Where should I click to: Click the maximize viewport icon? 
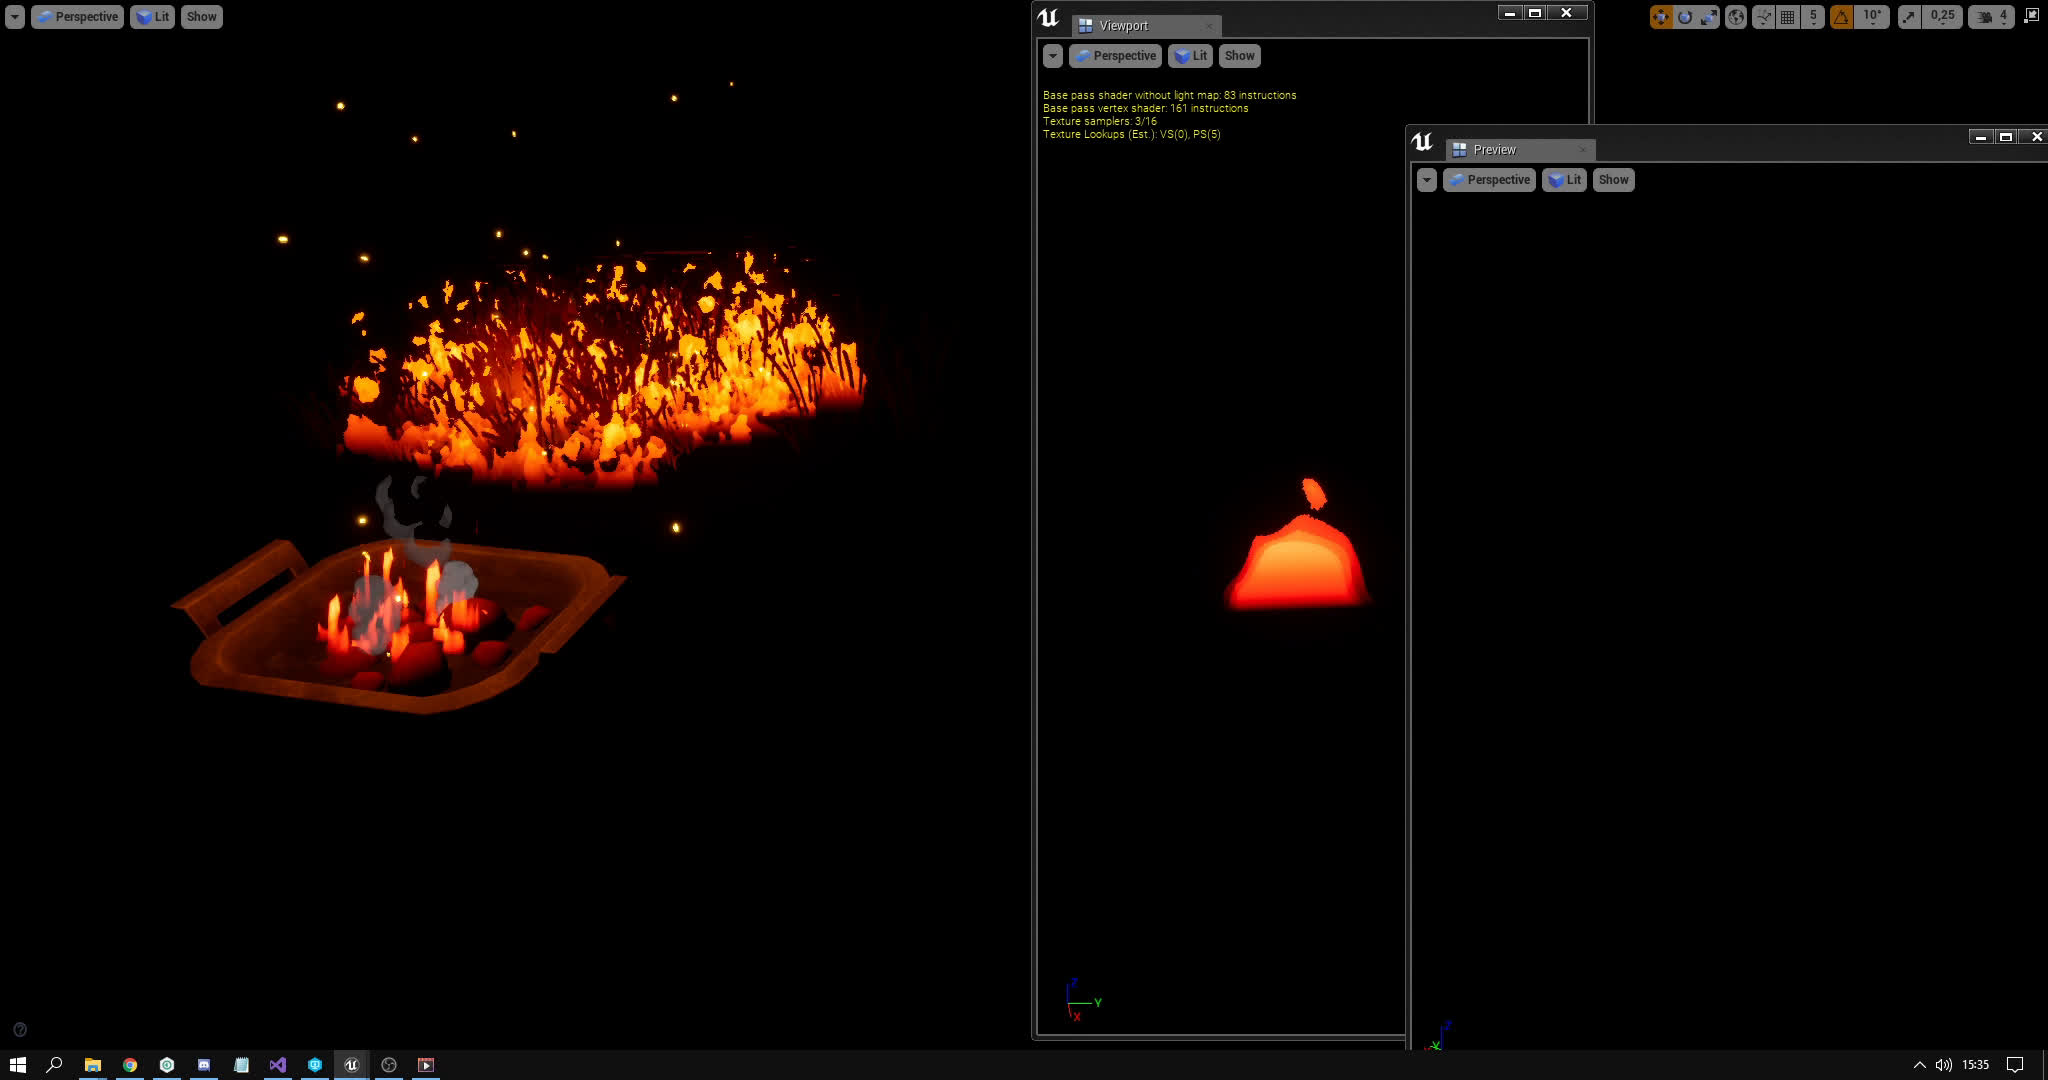(x=2031, y=16)
